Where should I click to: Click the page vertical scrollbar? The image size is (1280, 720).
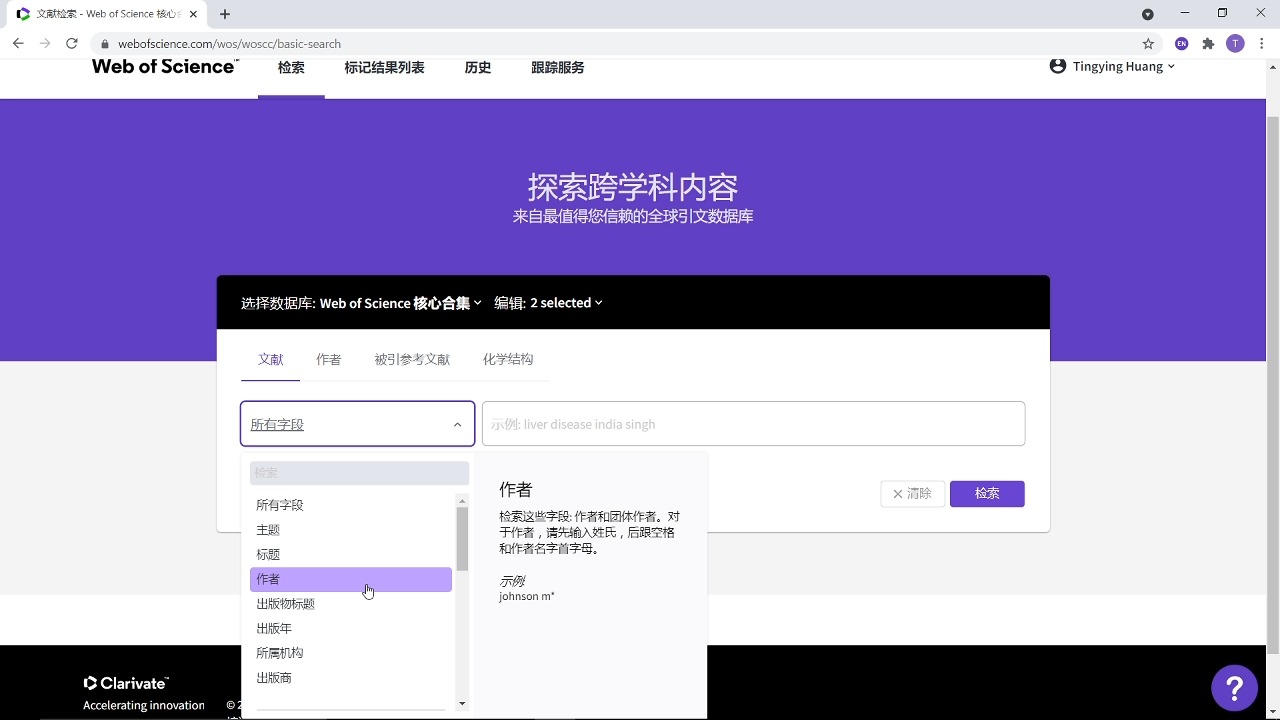click(x=1272, y=385)
